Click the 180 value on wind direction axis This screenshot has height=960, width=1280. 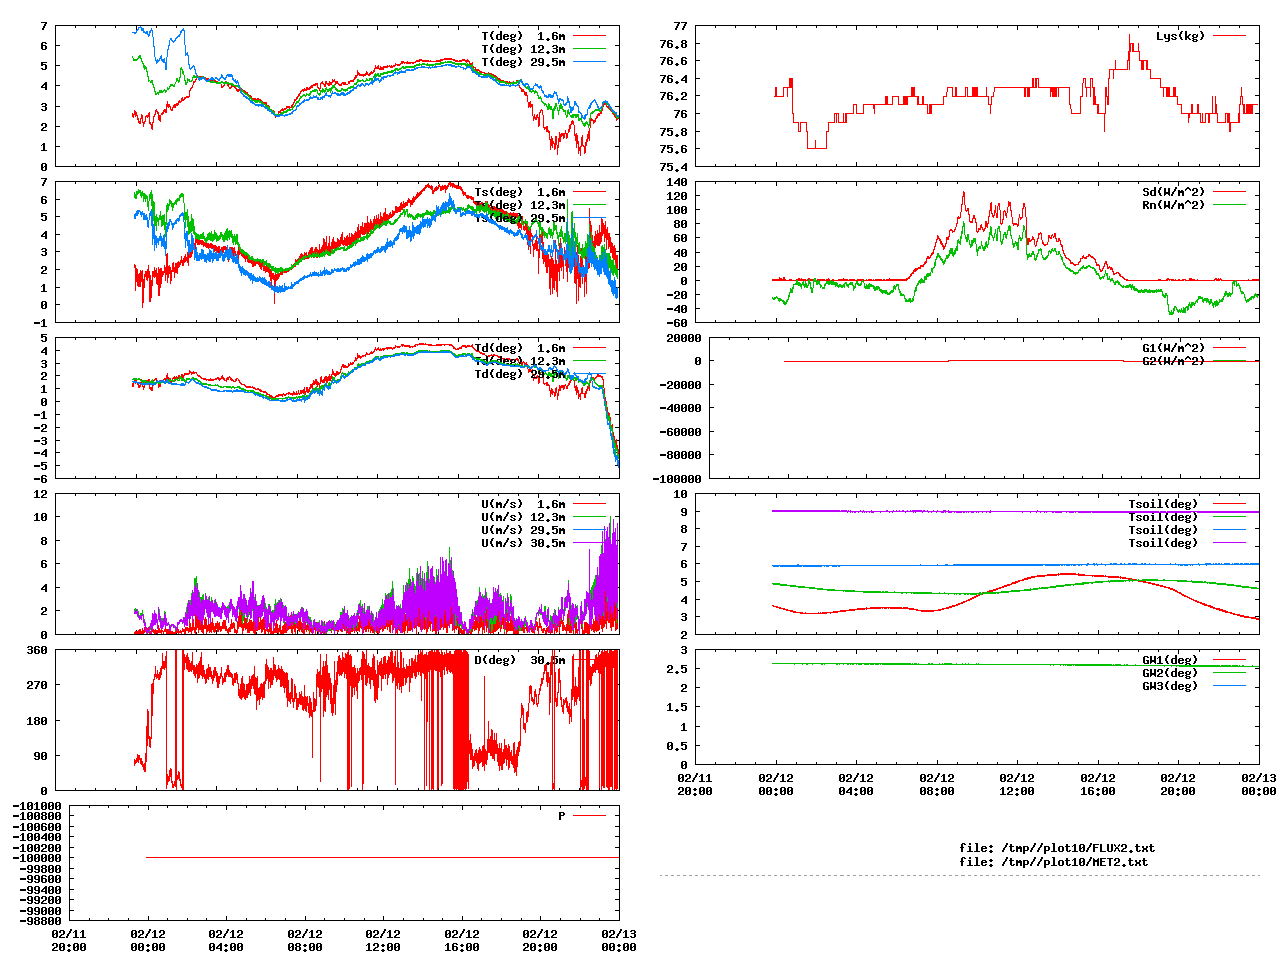[x=37, y=720]
